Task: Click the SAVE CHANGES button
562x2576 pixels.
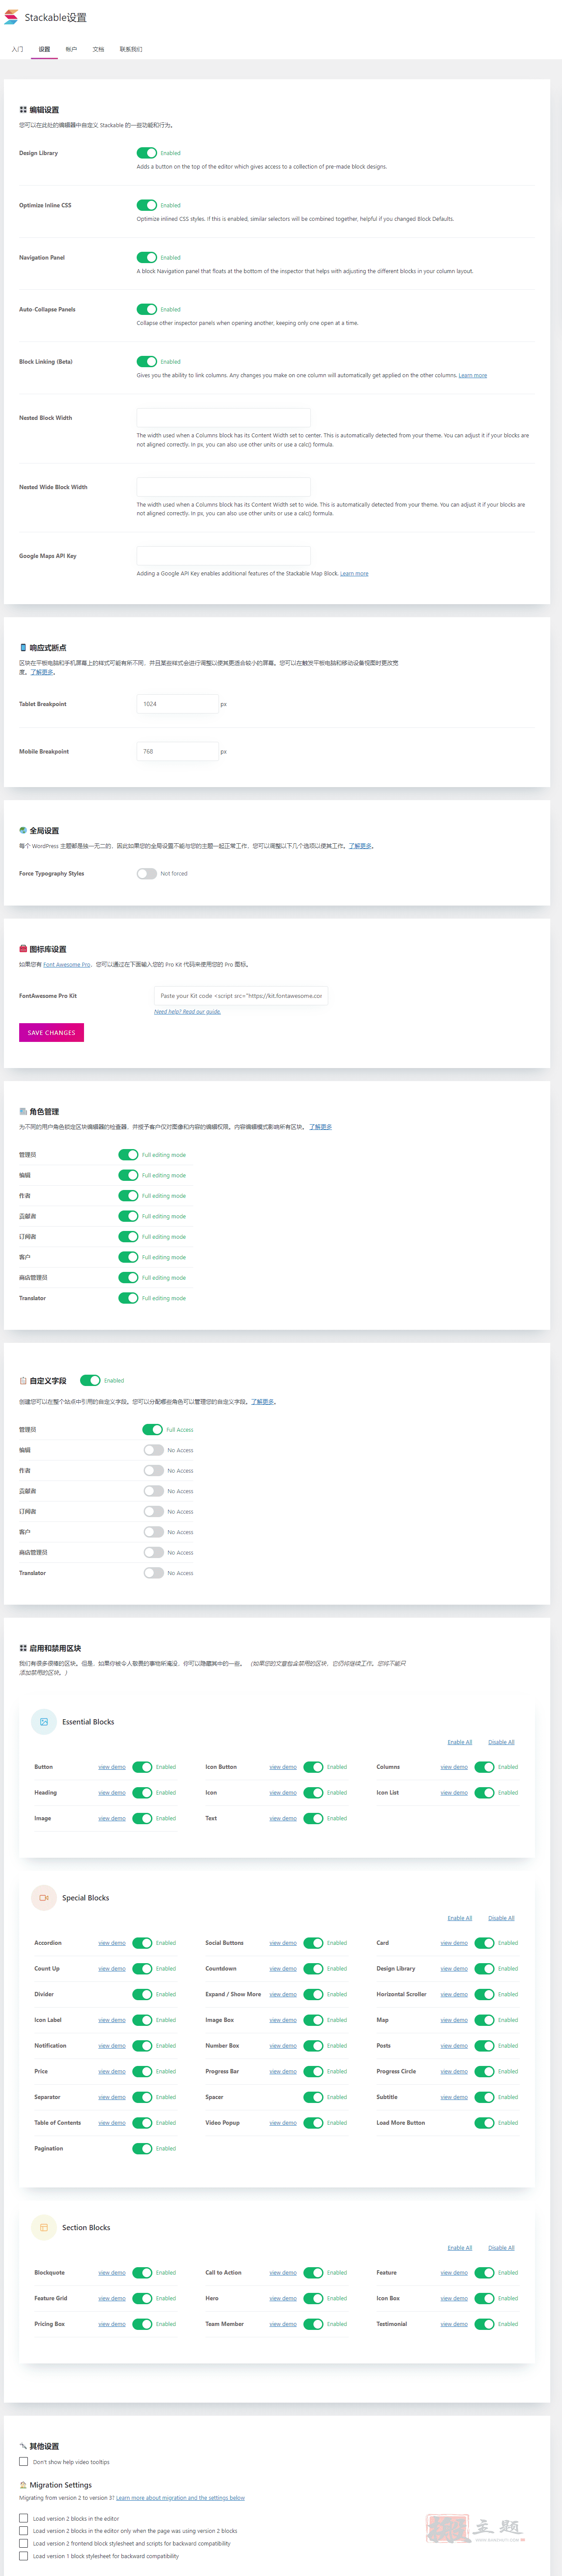Action: 51,1032
